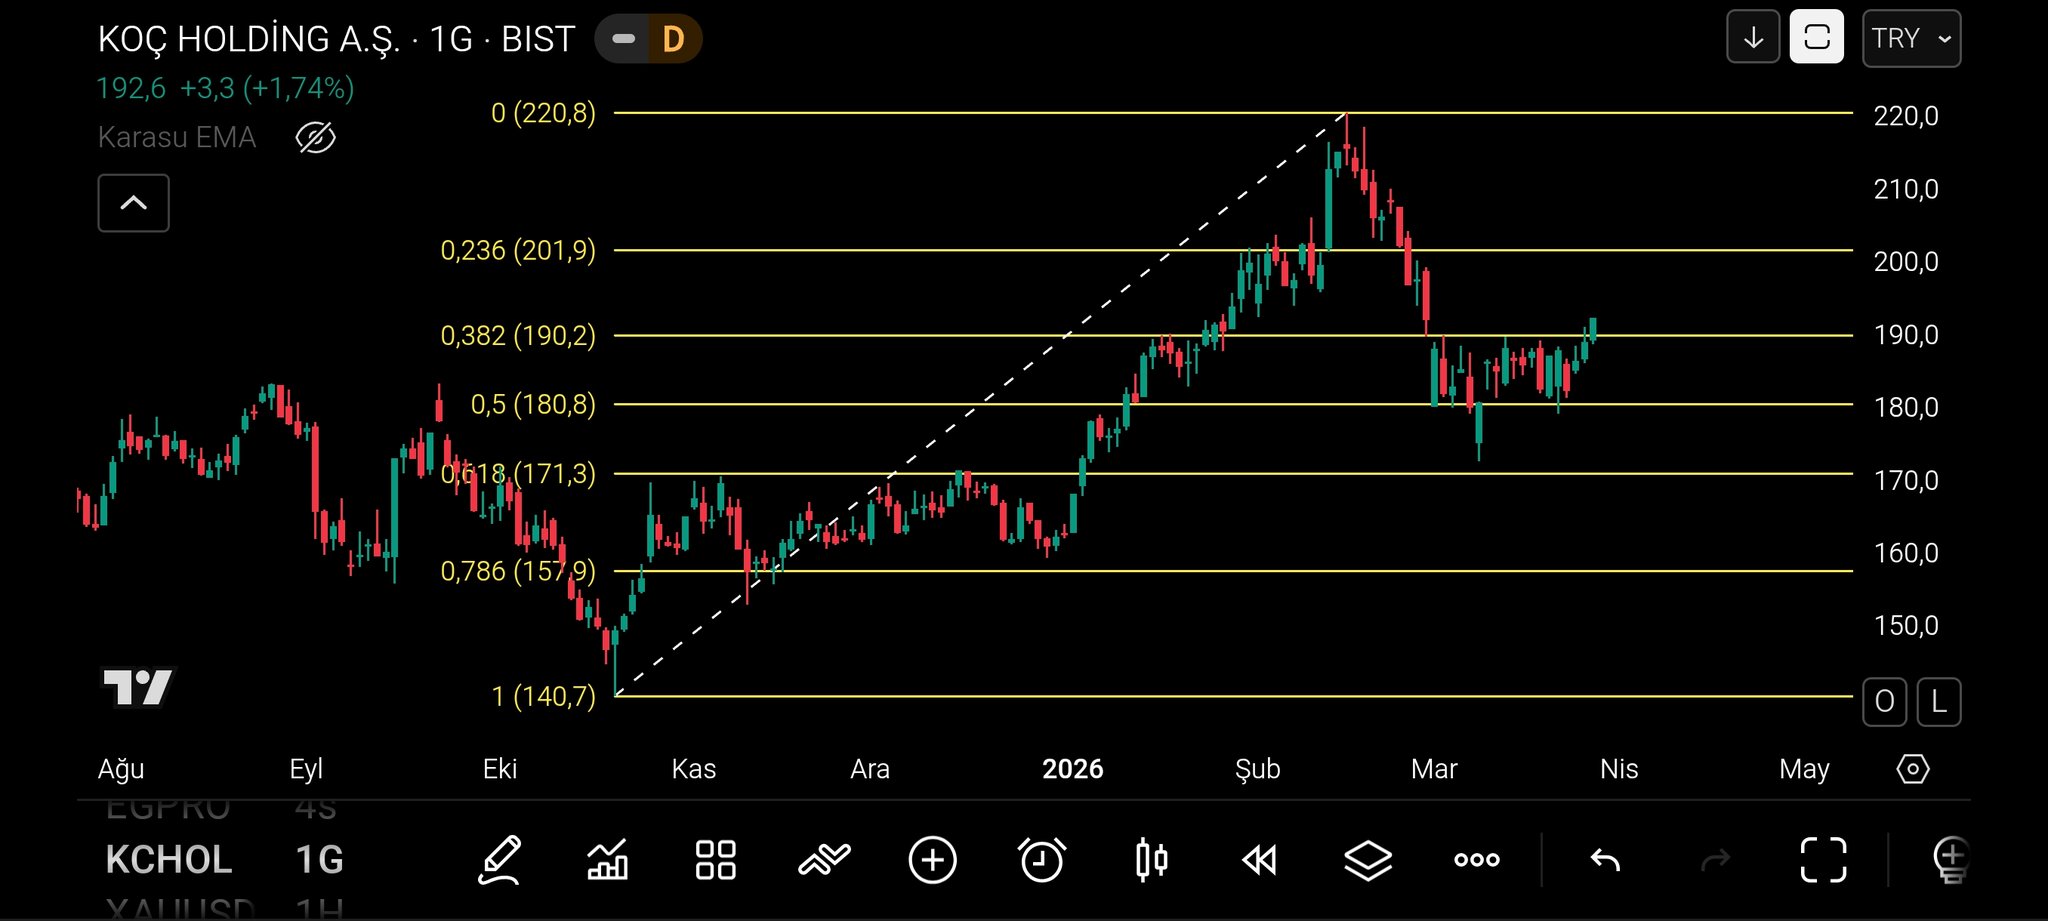Open chart scale settings hexagon icon
This screenshot has width=2048, height=921.
[1912, 769]
